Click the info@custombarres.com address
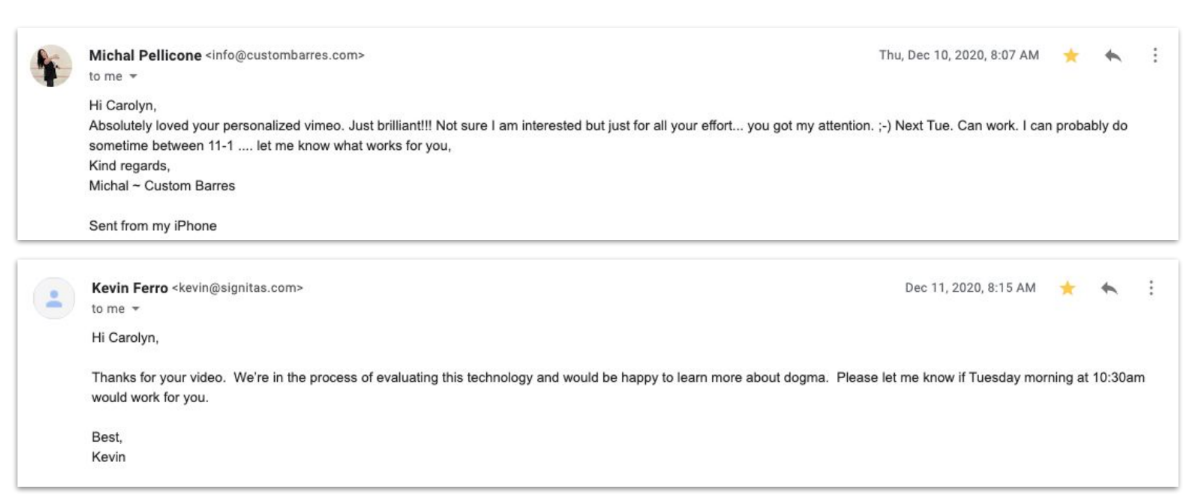This screenshot has width=1195, height=499. (285, 56)
